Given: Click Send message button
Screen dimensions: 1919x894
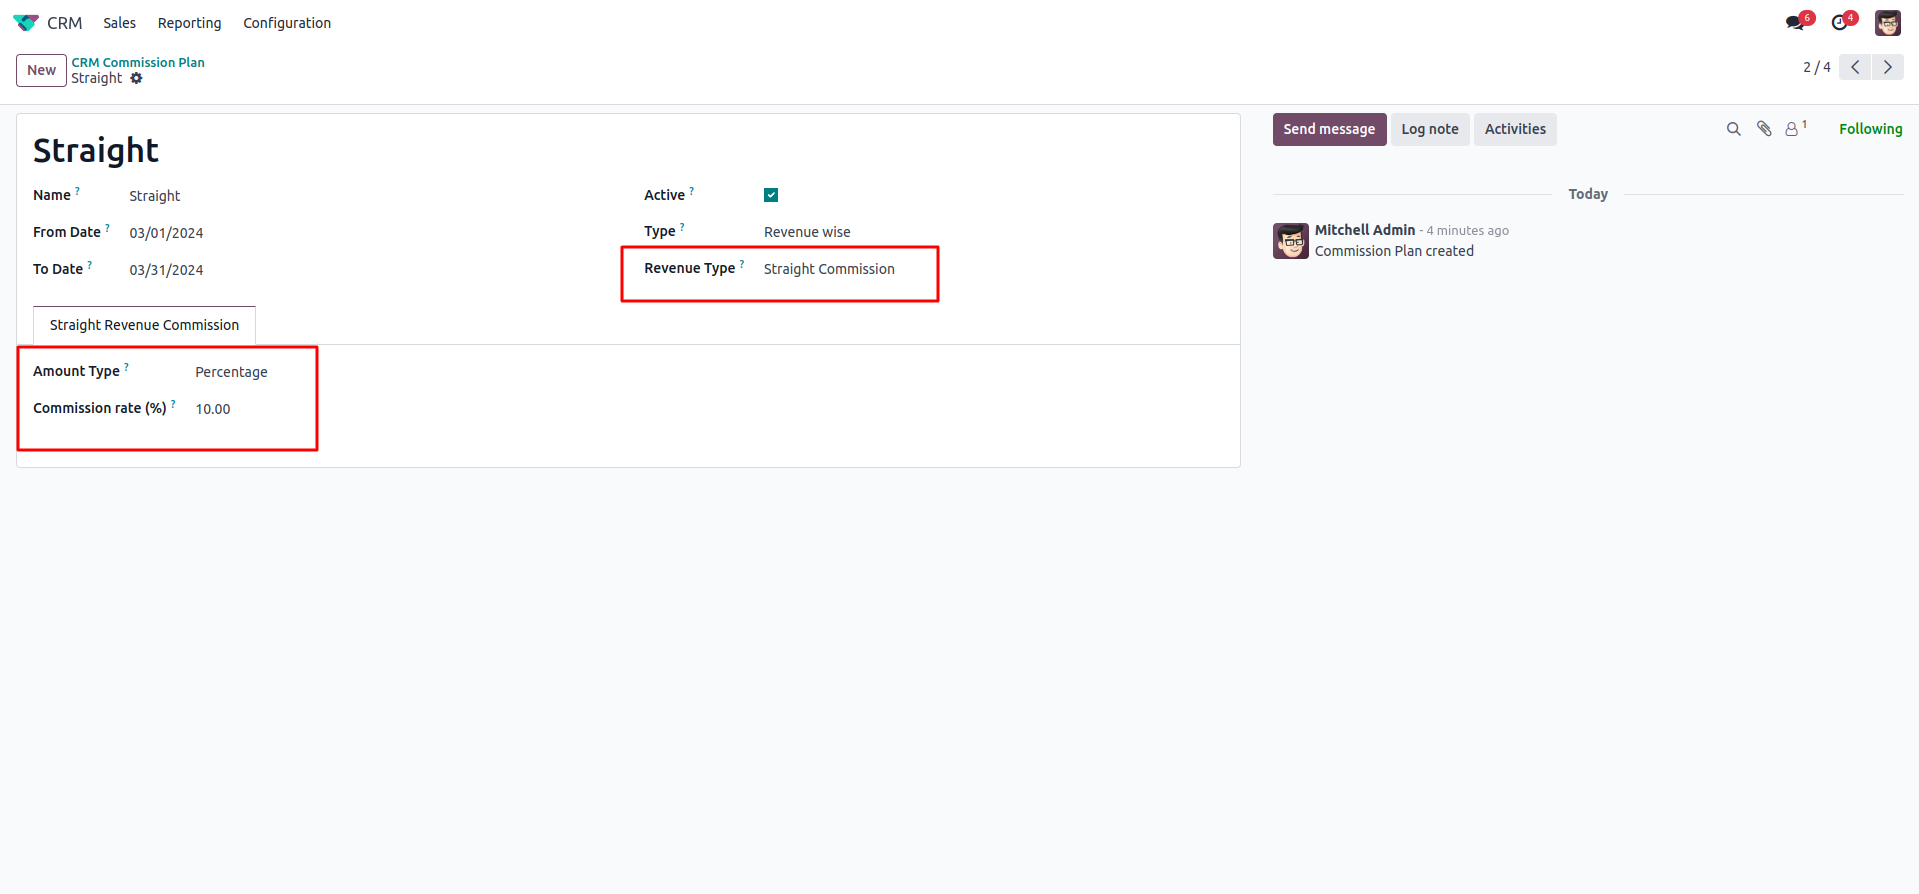Looking at the screenshot, I should tap(1329, 129).
